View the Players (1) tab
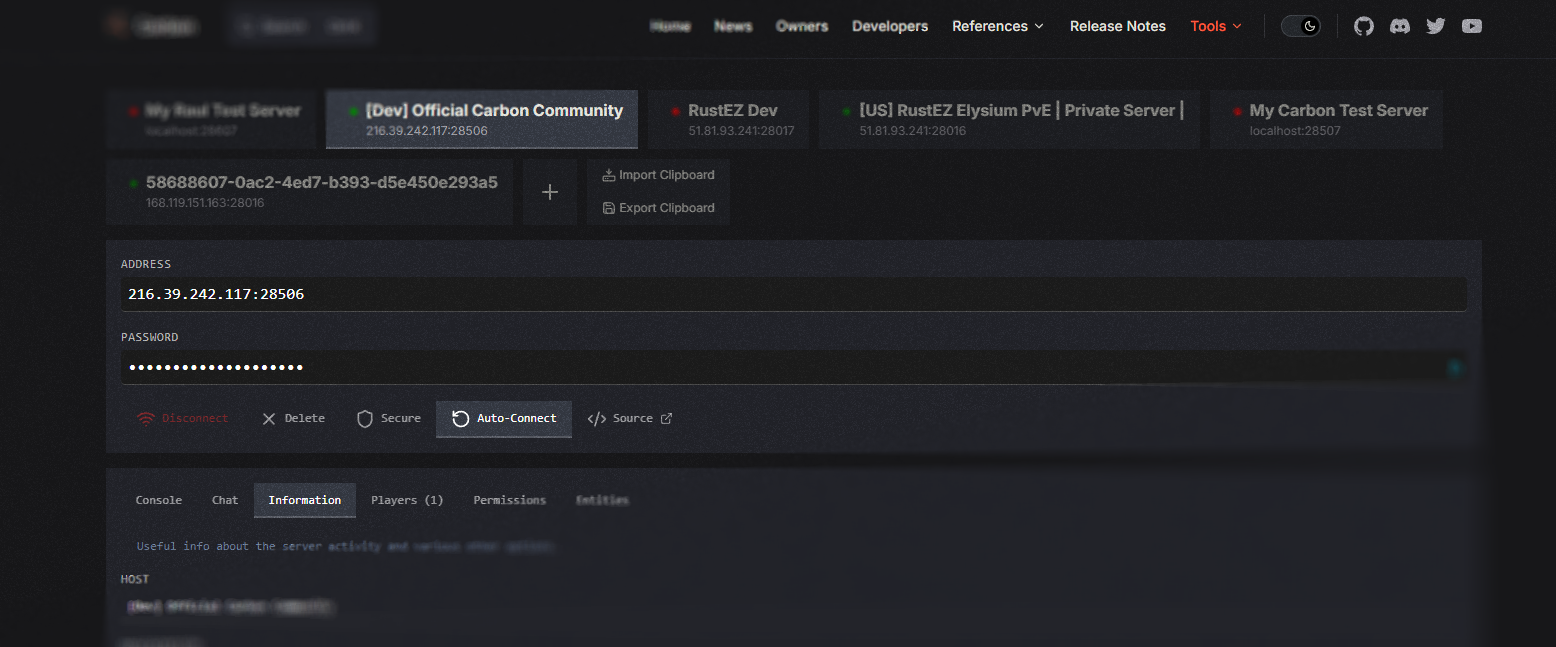Screen dimensions: 1556x647 coord(407,500)
